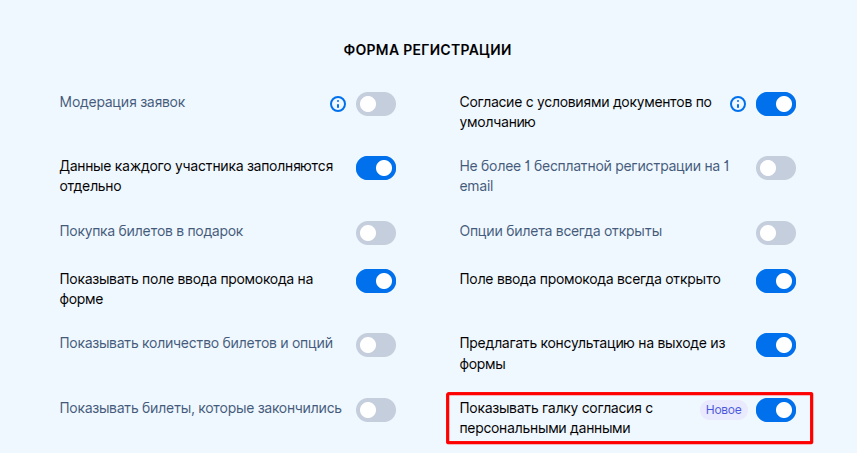The width and height of the screenshot is (857, 453).
Task: Switch on Показывать билеты, которые закончились
Action: coord(376,409)
